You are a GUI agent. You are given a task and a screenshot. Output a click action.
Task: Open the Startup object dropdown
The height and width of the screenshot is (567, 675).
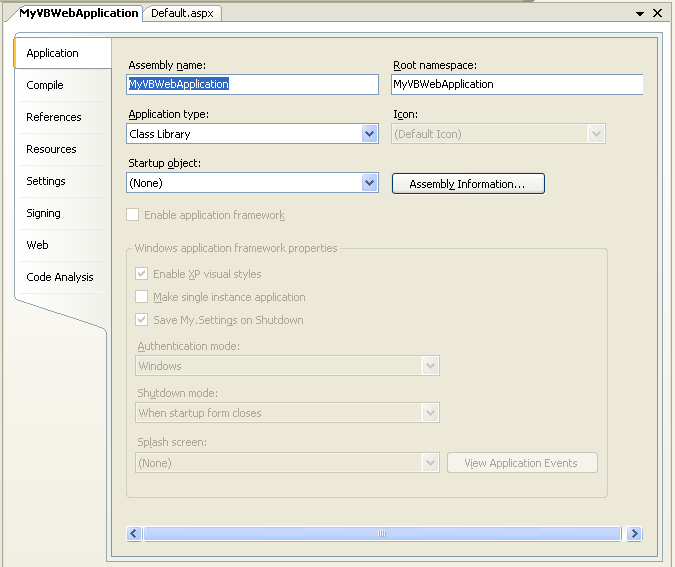[369, 183]
